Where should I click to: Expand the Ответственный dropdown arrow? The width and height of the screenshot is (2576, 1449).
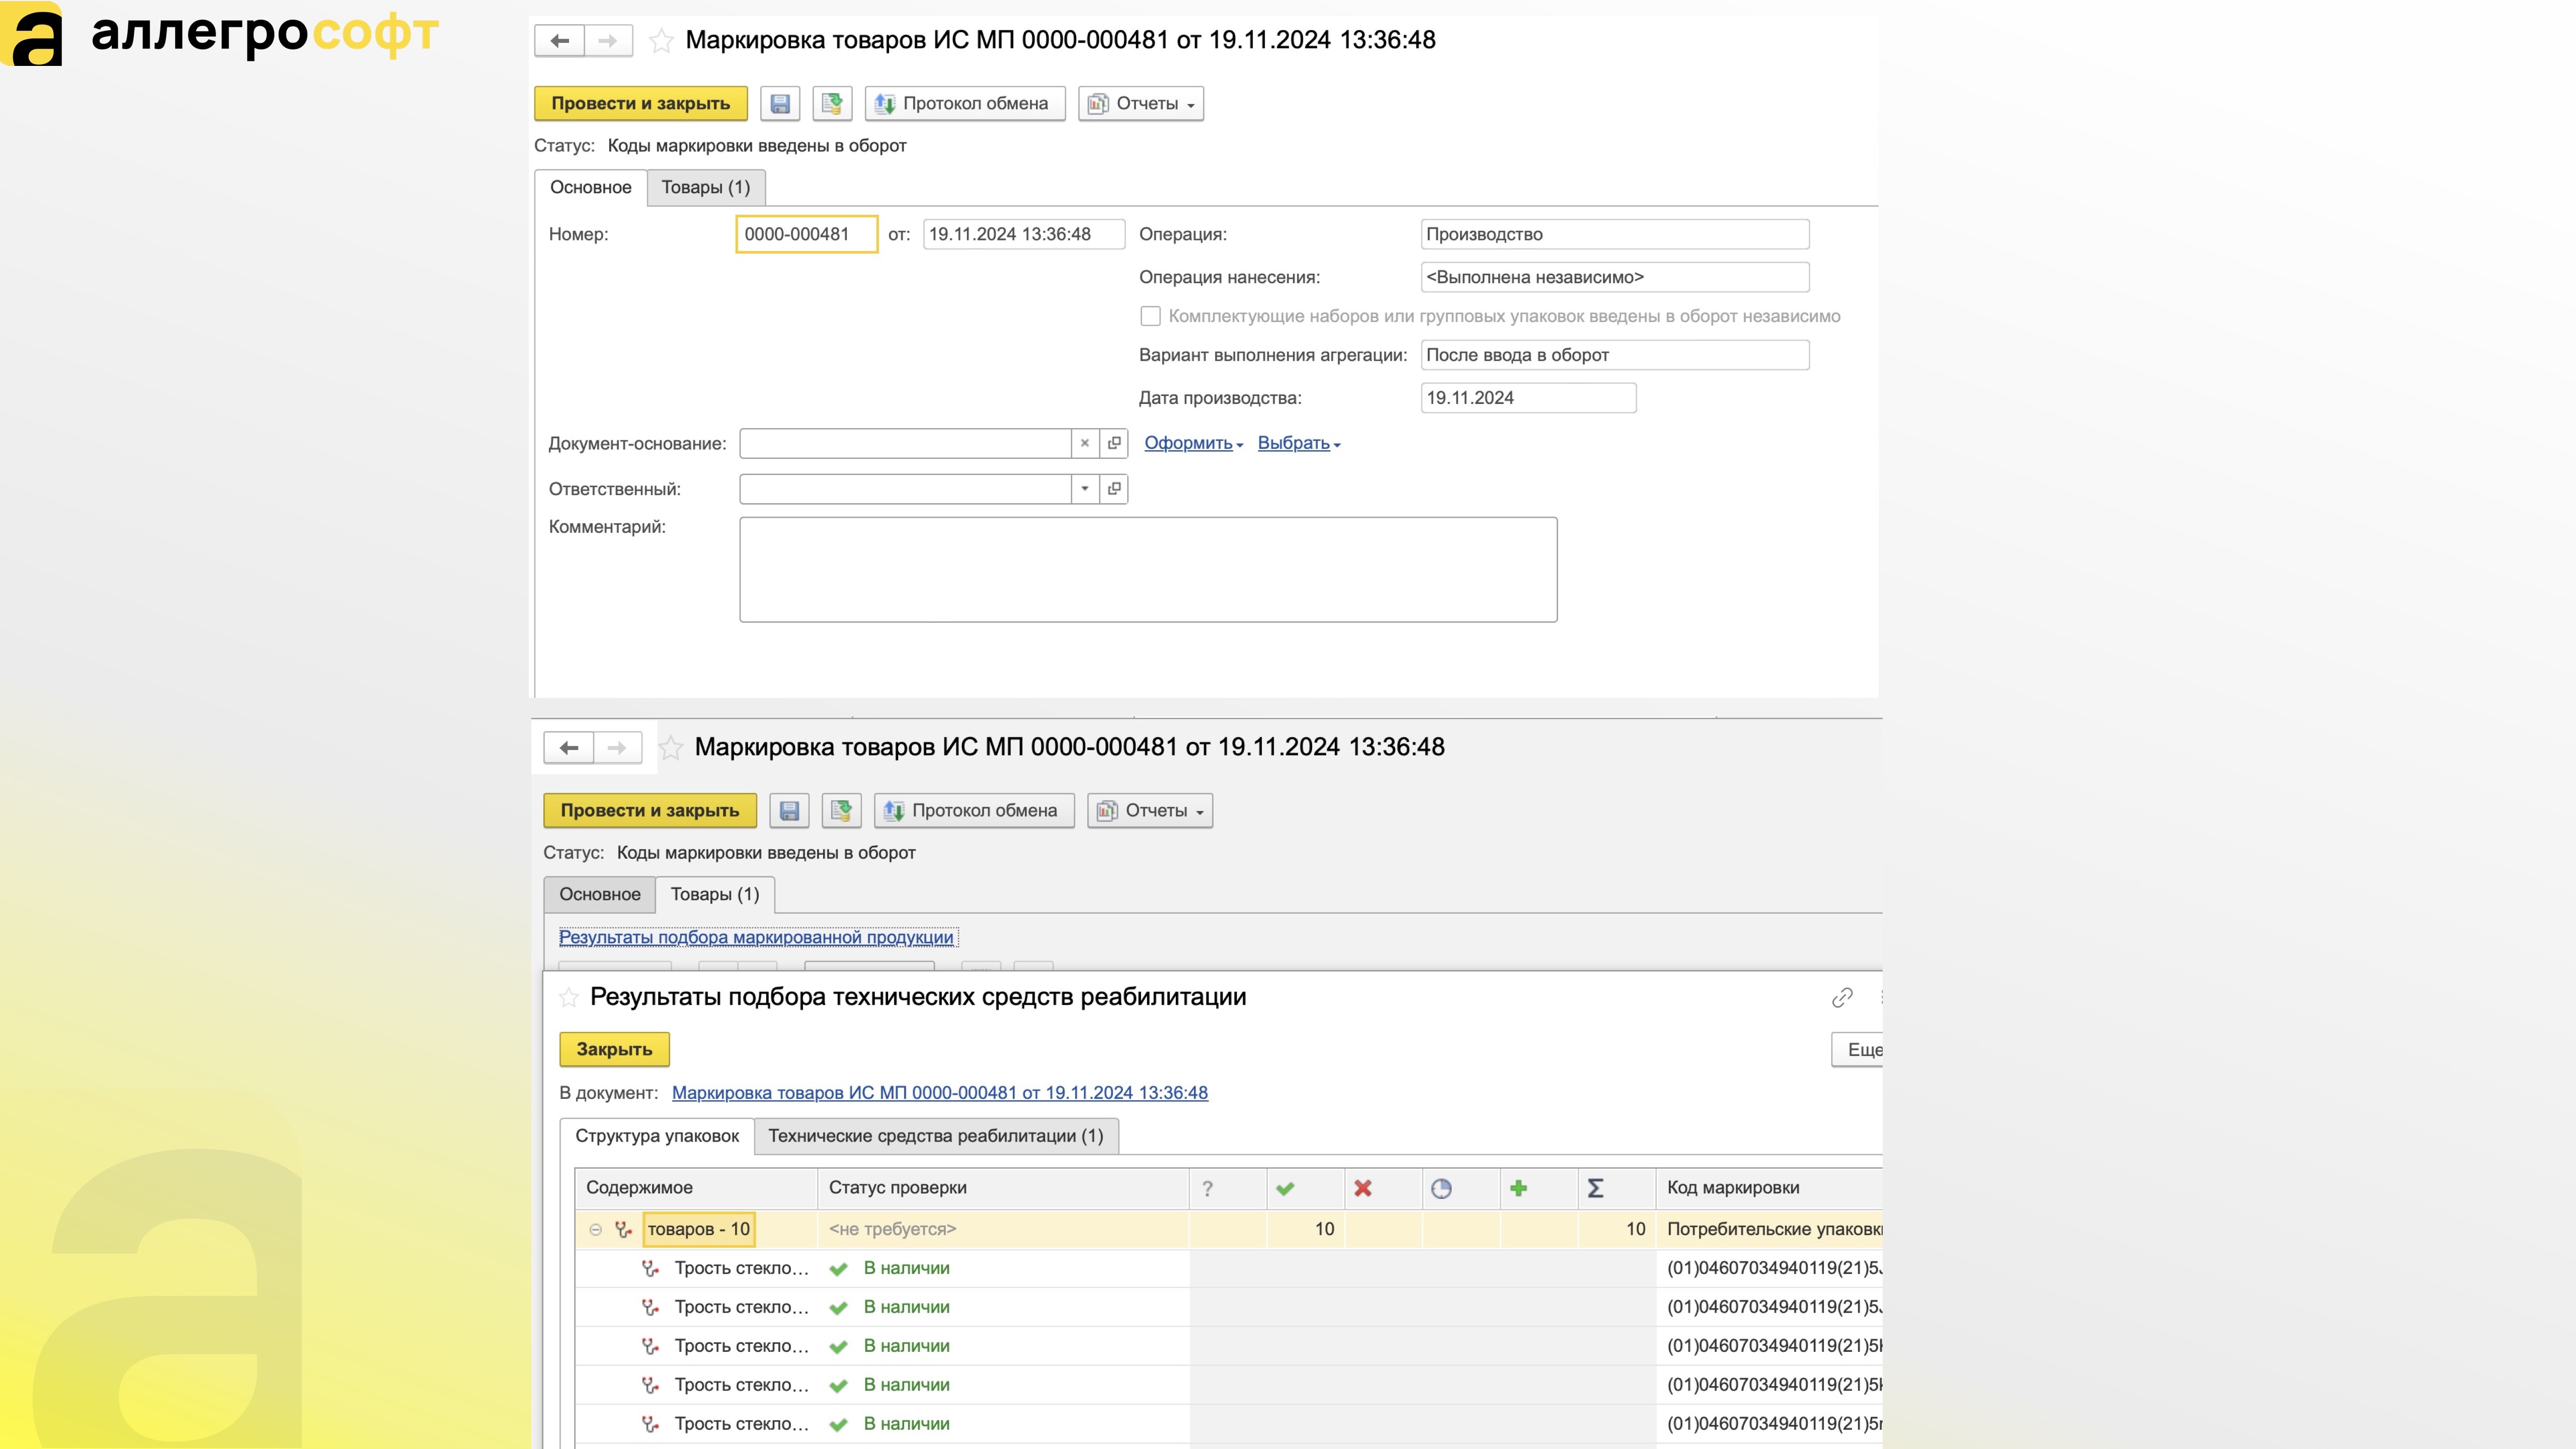(x=1085, y=490)
